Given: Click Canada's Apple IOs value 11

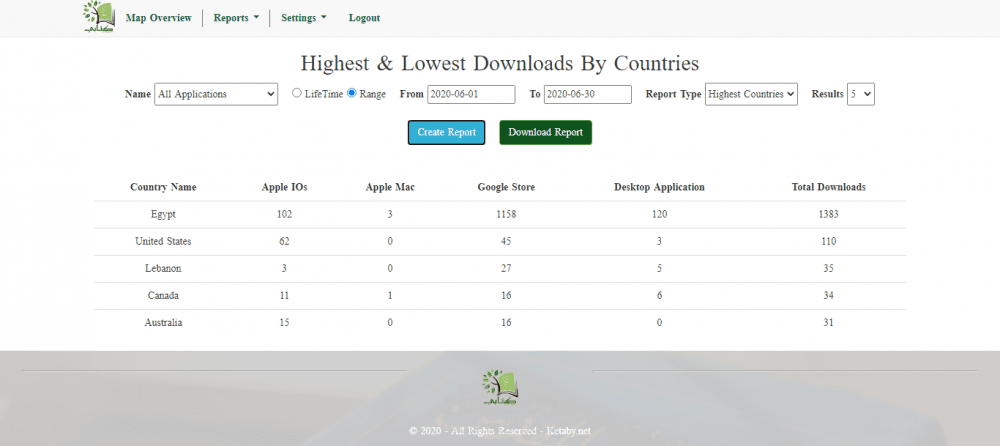Looking at the screenshot, I should [x=284, y=295].
